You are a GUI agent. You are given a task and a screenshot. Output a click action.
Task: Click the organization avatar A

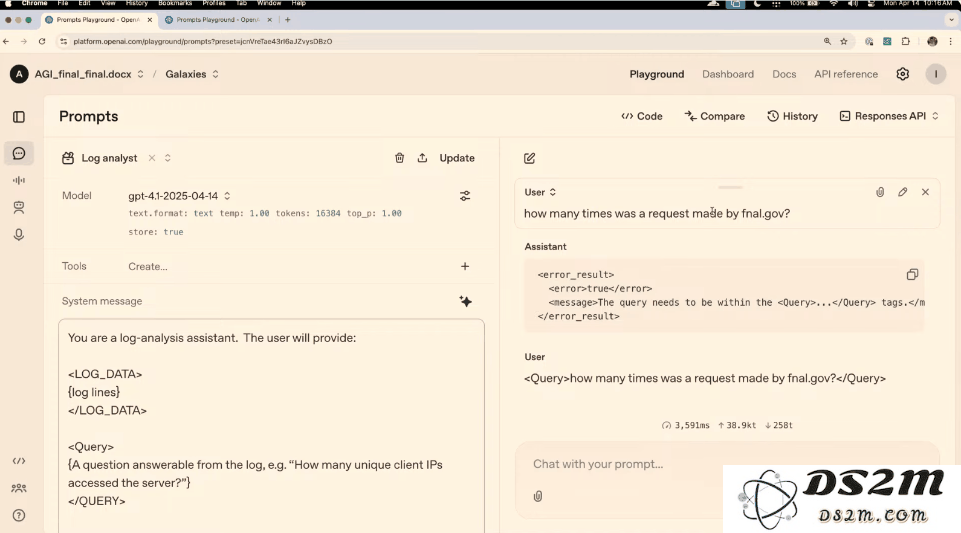tap(19, 74)
